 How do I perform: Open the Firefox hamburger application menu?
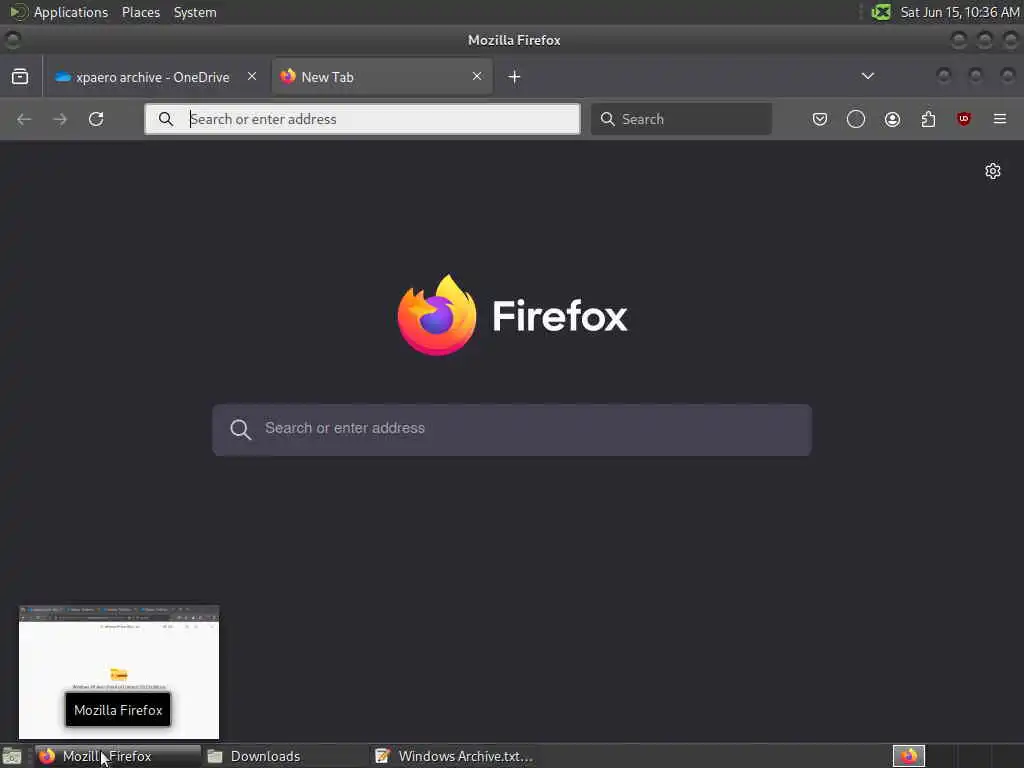point(1000,119)
